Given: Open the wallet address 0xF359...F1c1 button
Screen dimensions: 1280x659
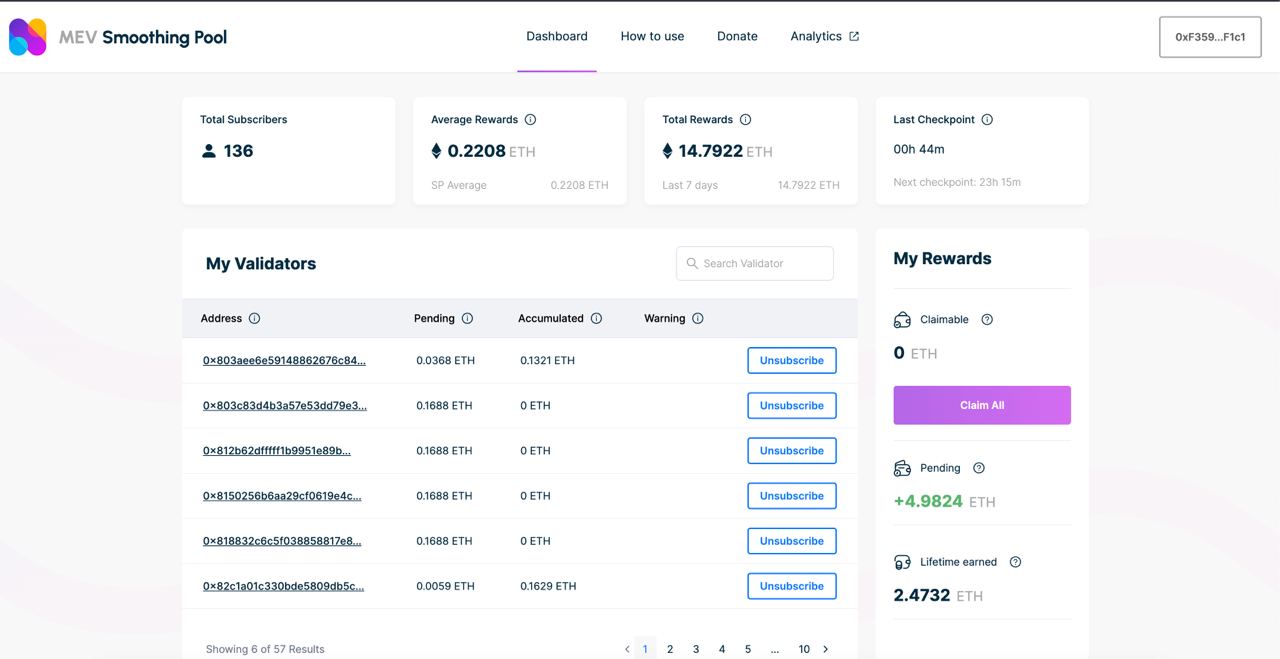Looking at the screenshot, I should [x=1210, y=37].
